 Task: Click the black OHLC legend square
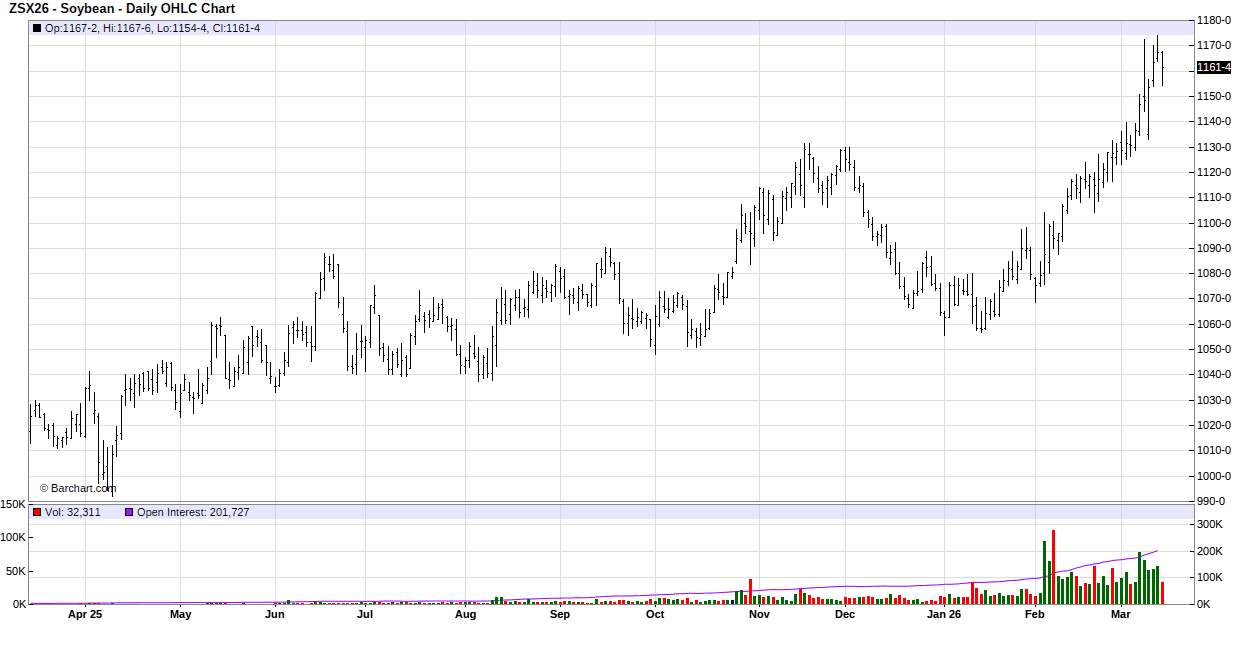37,28
